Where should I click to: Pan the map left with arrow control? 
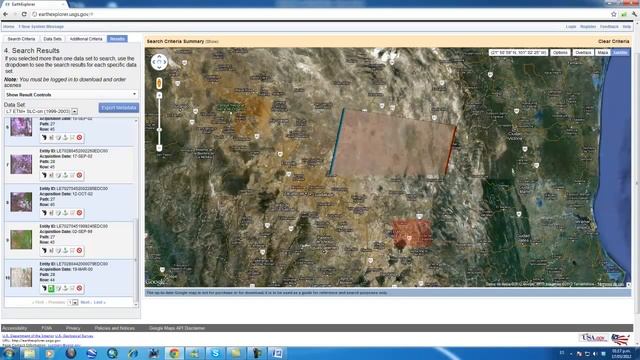click(x=154, y=62)
